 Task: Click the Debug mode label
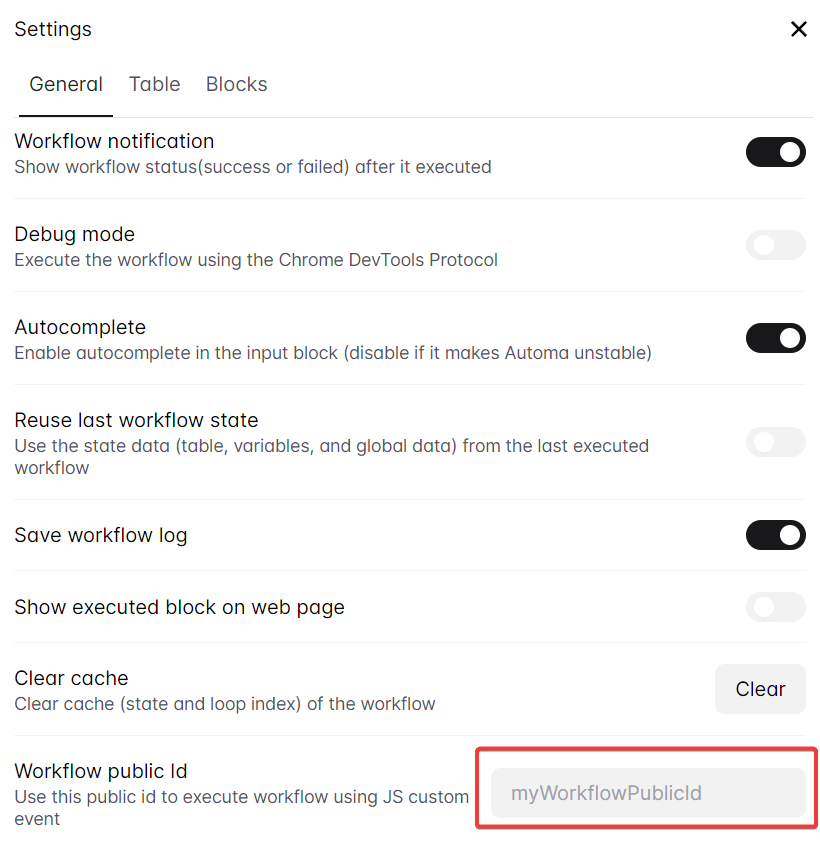point(74,234)
